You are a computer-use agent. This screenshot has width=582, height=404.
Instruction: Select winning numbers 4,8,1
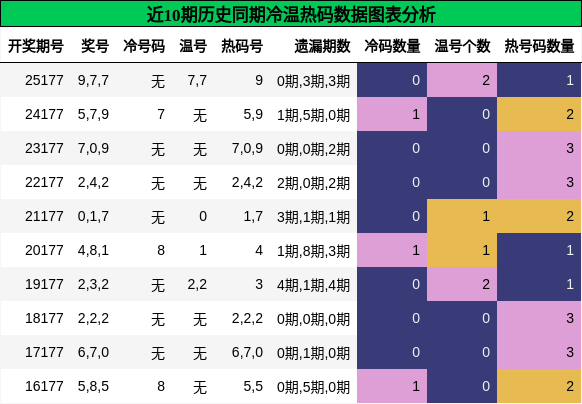(x=93, y=250)
